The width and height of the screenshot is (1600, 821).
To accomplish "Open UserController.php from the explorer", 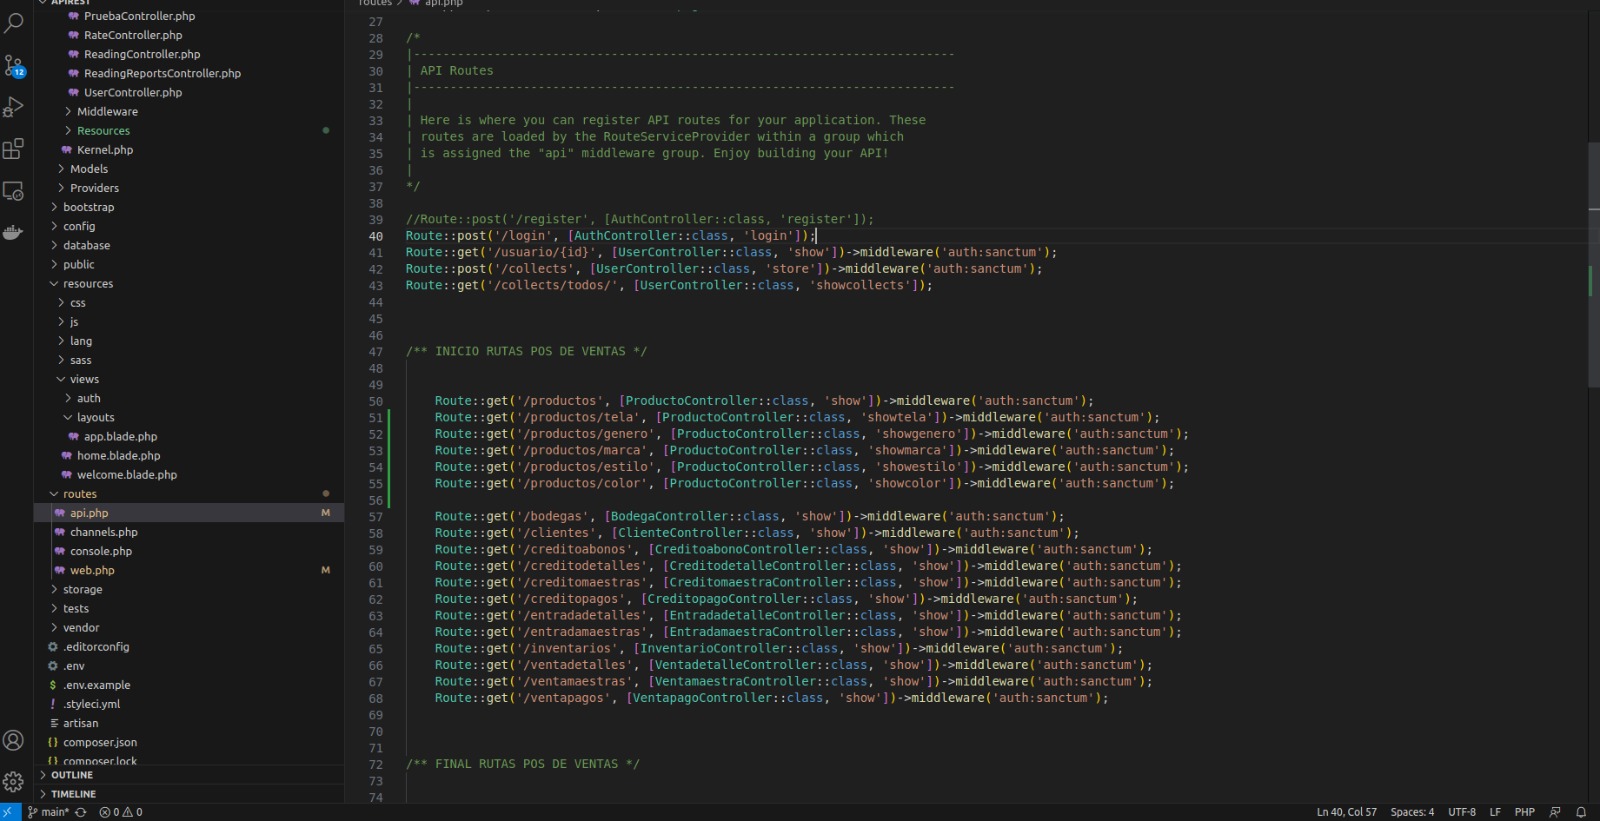I will (x=132, y=93).
